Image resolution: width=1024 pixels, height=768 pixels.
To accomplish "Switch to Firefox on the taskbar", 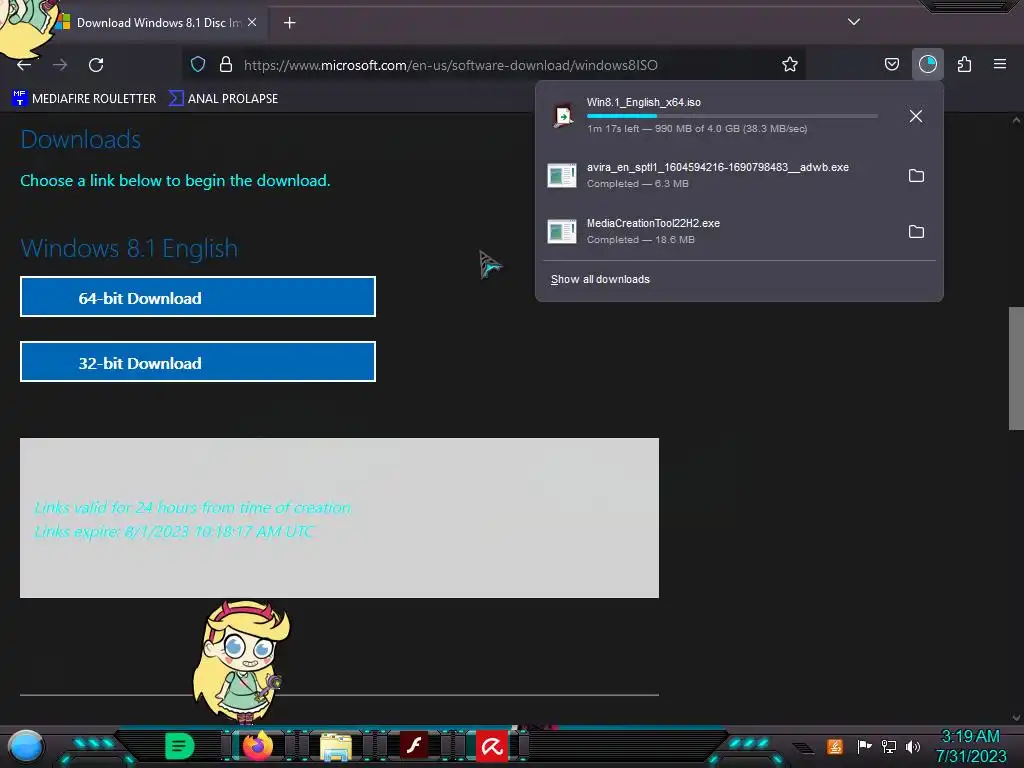I will click(257, 746).
